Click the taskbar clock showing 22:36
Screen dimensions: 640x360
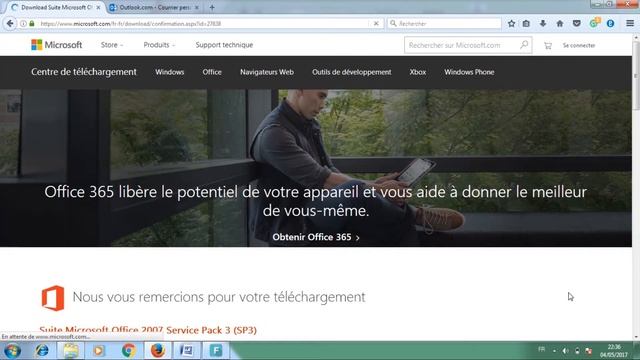point(613,351)
